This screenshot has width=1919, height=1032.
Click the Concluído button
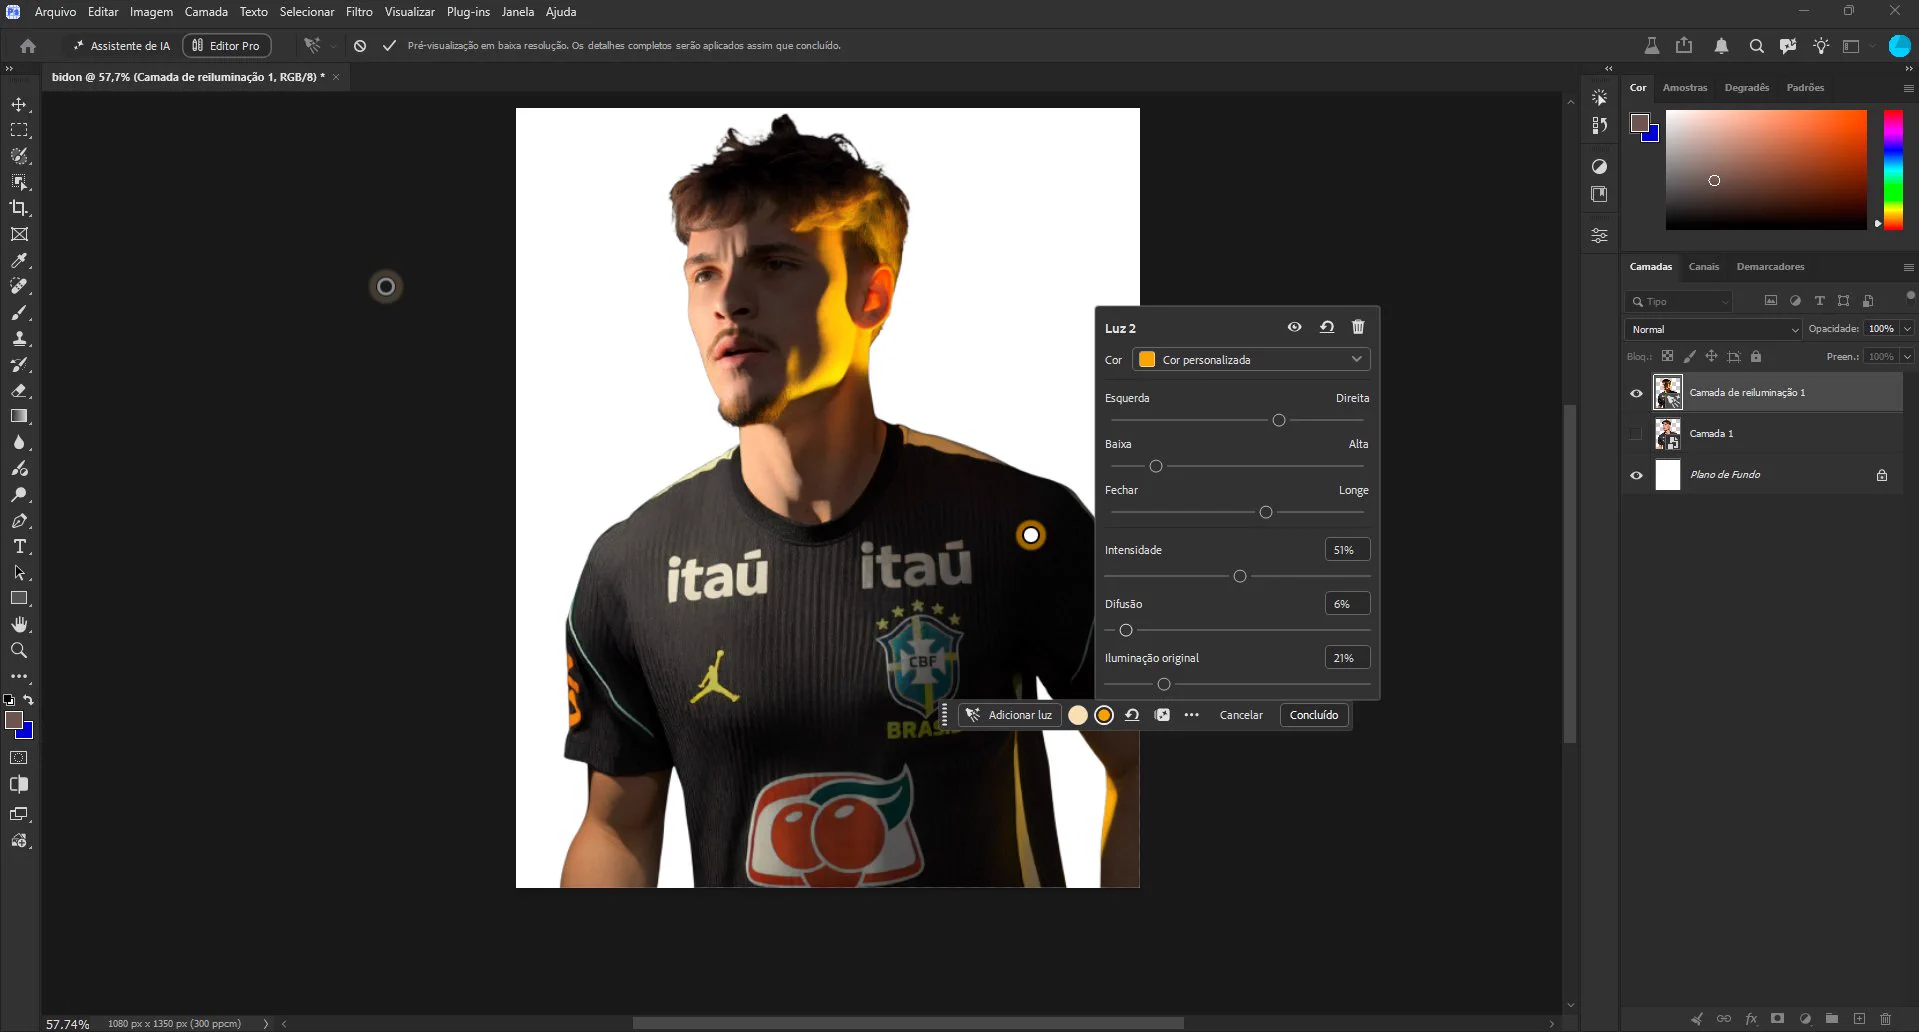(1314, 715)
